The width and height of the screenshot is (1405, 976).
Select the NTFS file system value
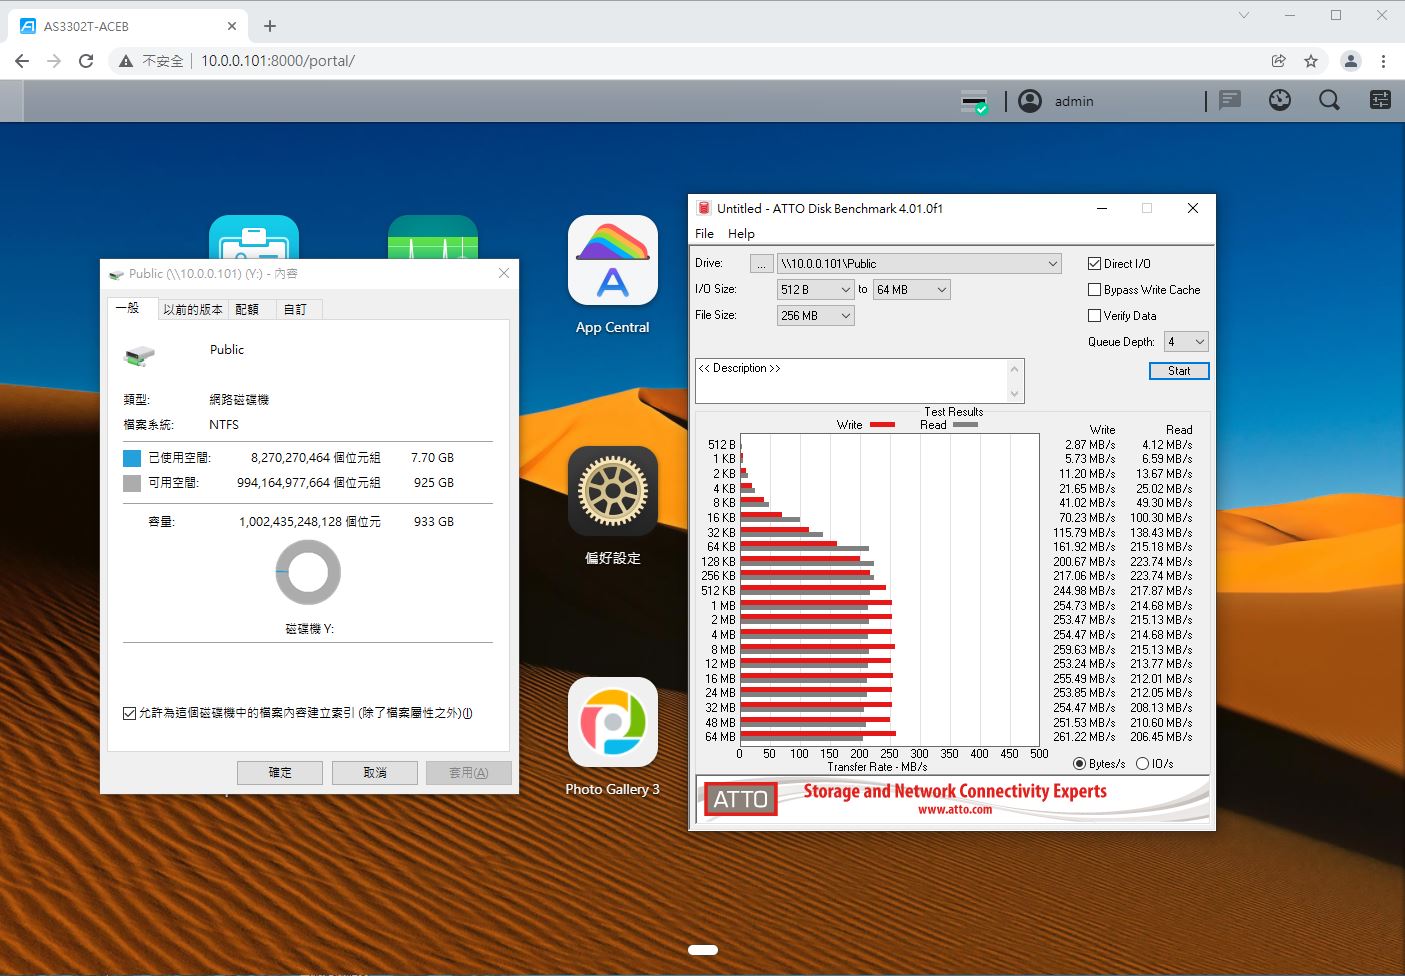click(x=224, y=425)
